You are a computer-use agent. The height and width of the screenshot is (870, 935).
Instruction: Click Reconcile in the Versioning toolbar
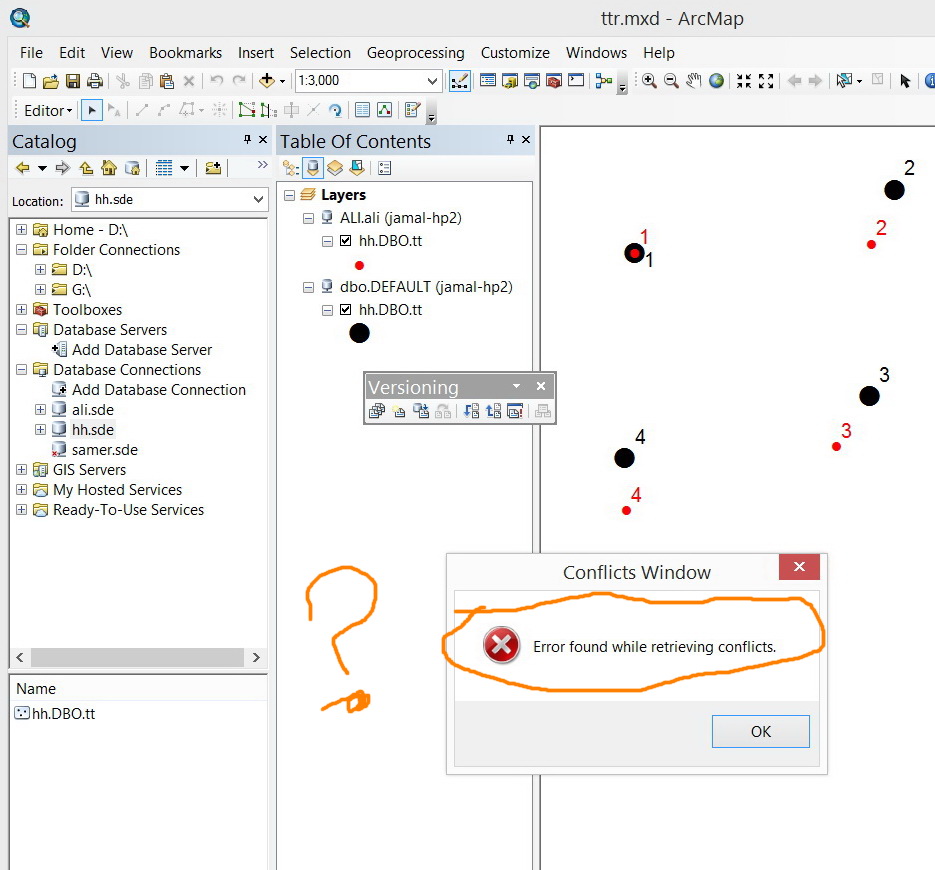pos(471,411)
